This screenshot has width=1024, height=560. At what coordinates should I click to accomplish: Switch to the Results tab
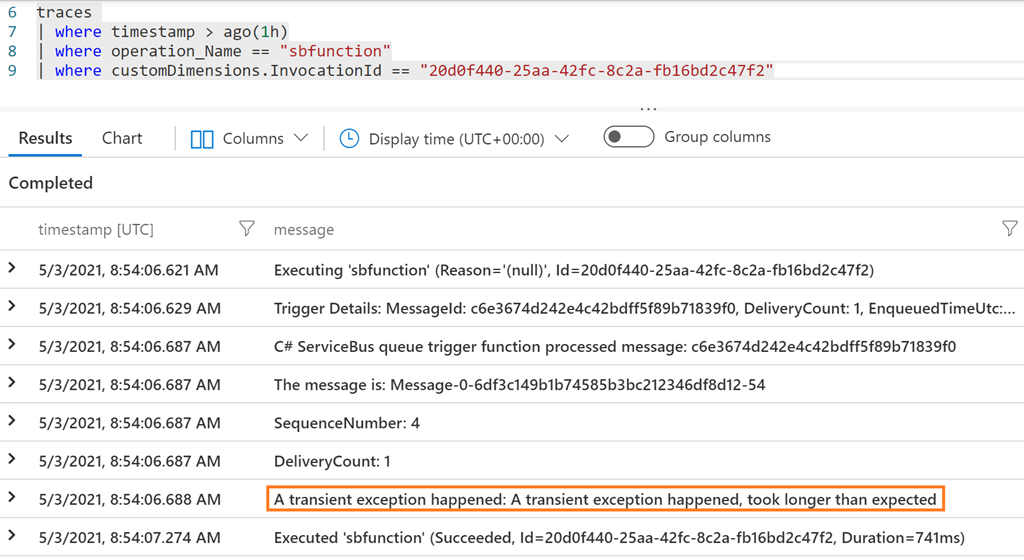tap(45, 138)
